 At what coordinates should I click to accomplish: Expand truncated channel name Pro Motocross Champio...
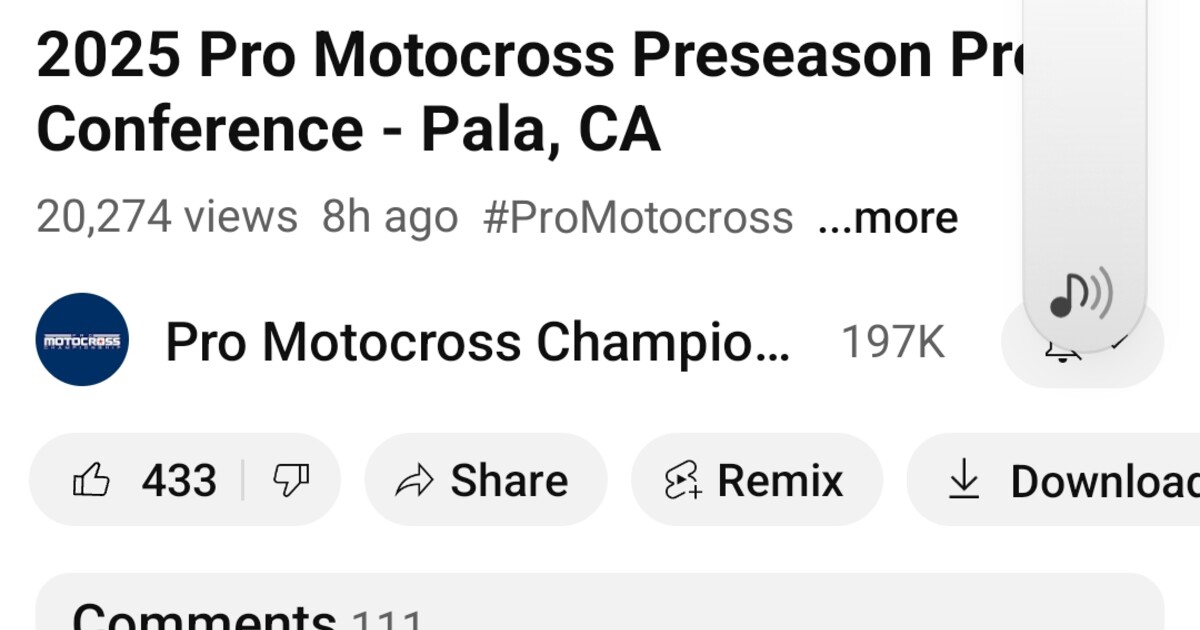(478, 342)
